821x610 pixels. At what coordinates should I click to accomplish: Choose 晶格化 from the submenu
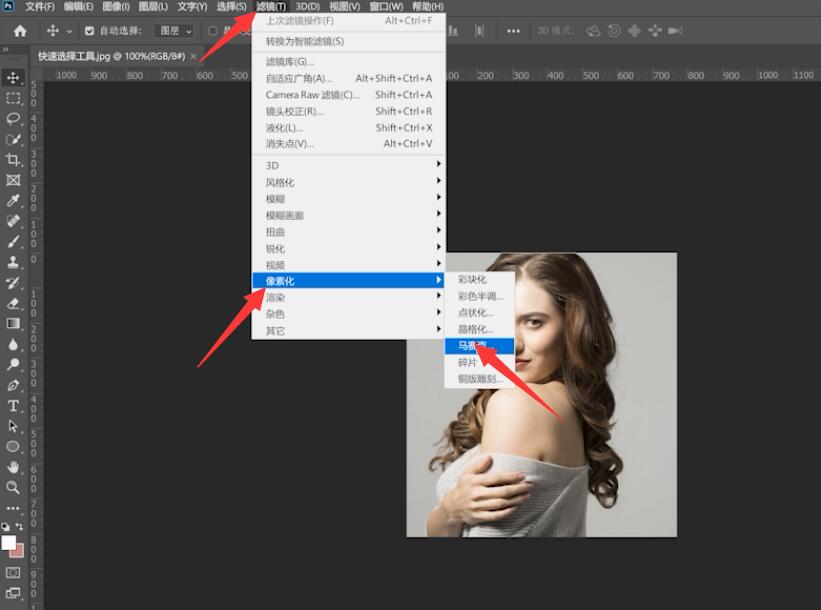pyautogui.click(x=480, y=329)
